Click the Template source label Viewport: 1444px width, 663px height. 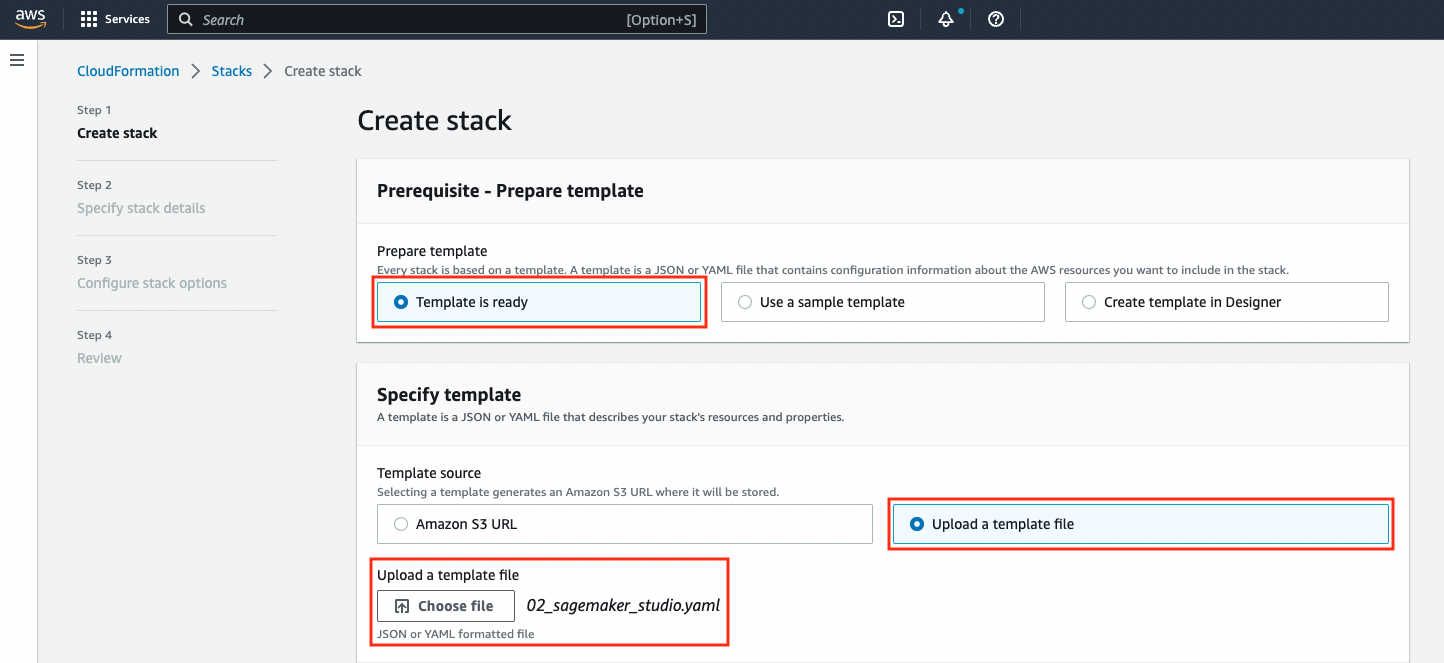(x=429, y=473)
